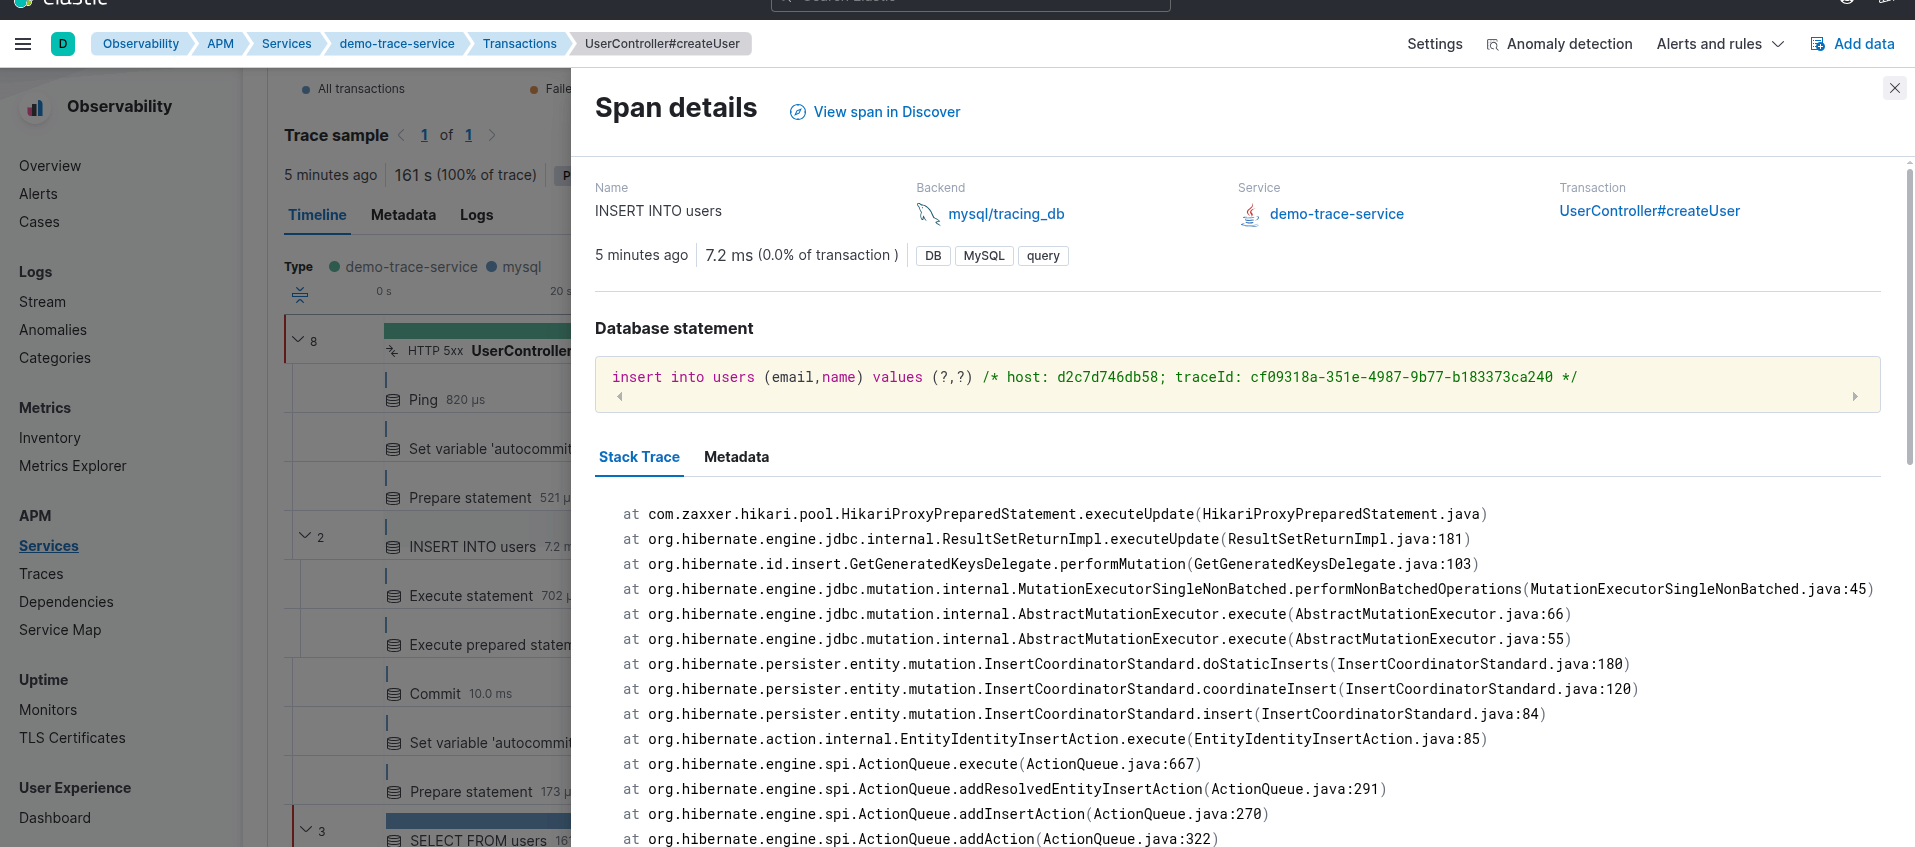1915x847 pixels.
Task: Click the MySQL dolphin backend icon
Action: tap(928, 214)
